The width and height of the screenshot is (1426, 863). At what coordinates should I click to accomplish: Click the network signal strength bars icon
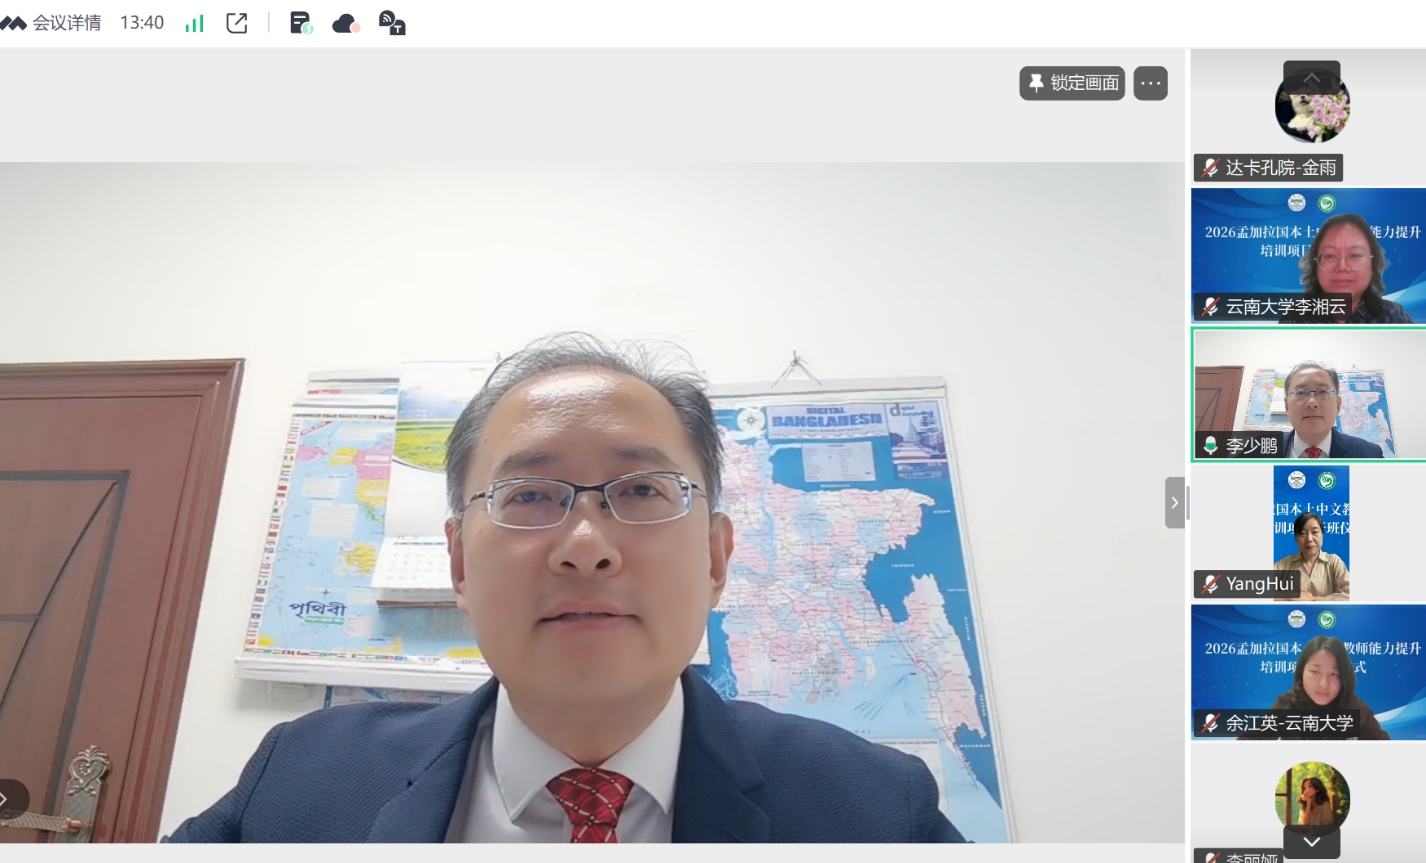point(194,23)
